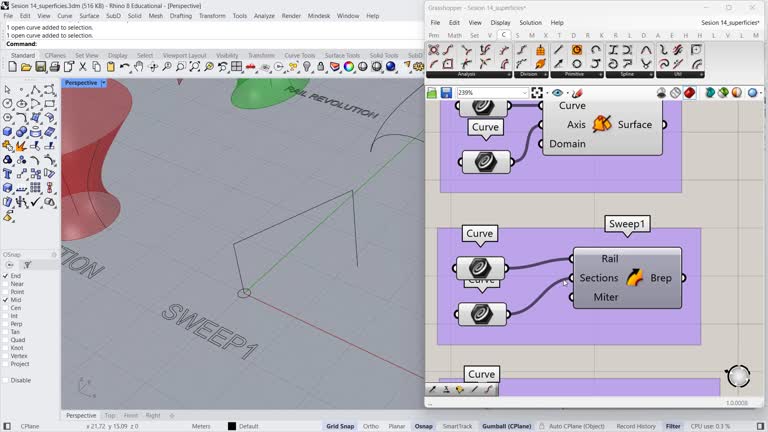Screen dimensions: 768x432
Task: Click the Revolution component icon
Action: point(601,124)
